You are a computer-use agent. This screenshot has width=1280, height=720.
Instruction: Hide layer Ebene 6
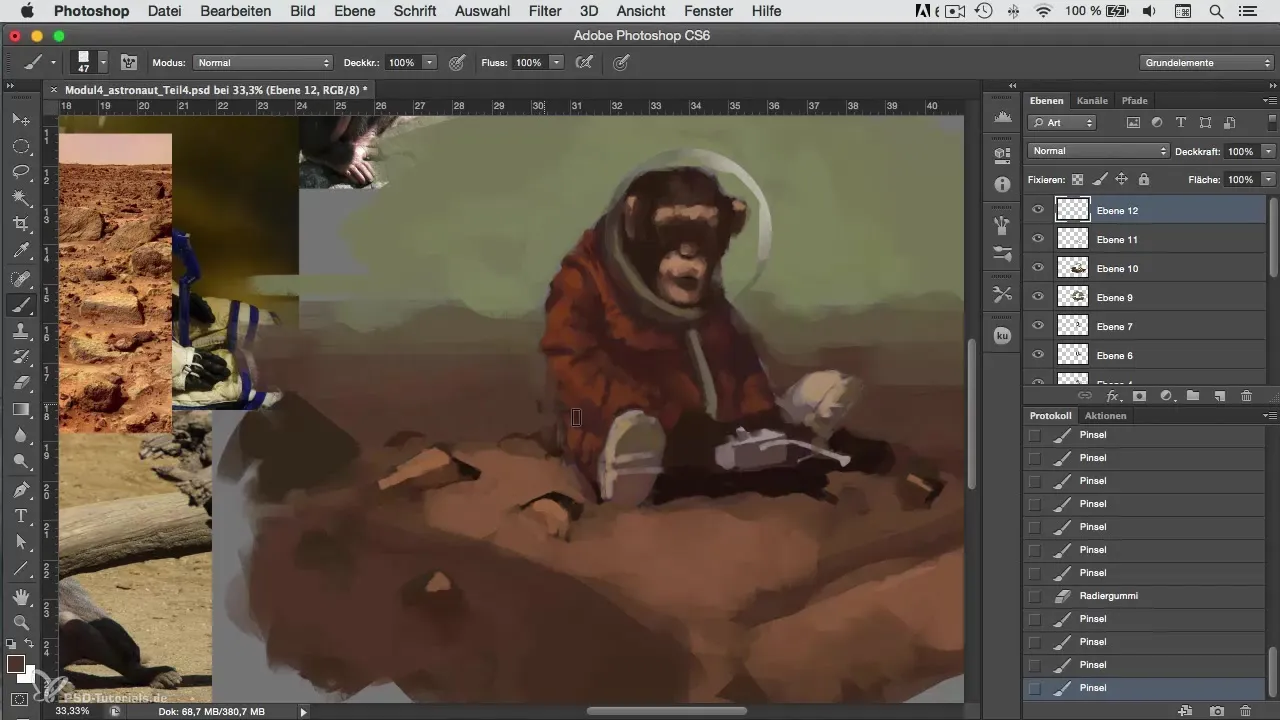tap(1038, 355)
